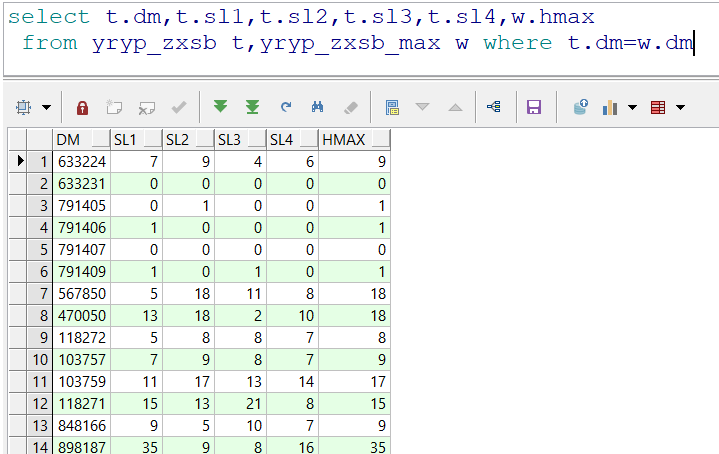Open the chart icon's dropdown arrow
The height and width of the screenshot is (454, 719).
tap(632, 107)
